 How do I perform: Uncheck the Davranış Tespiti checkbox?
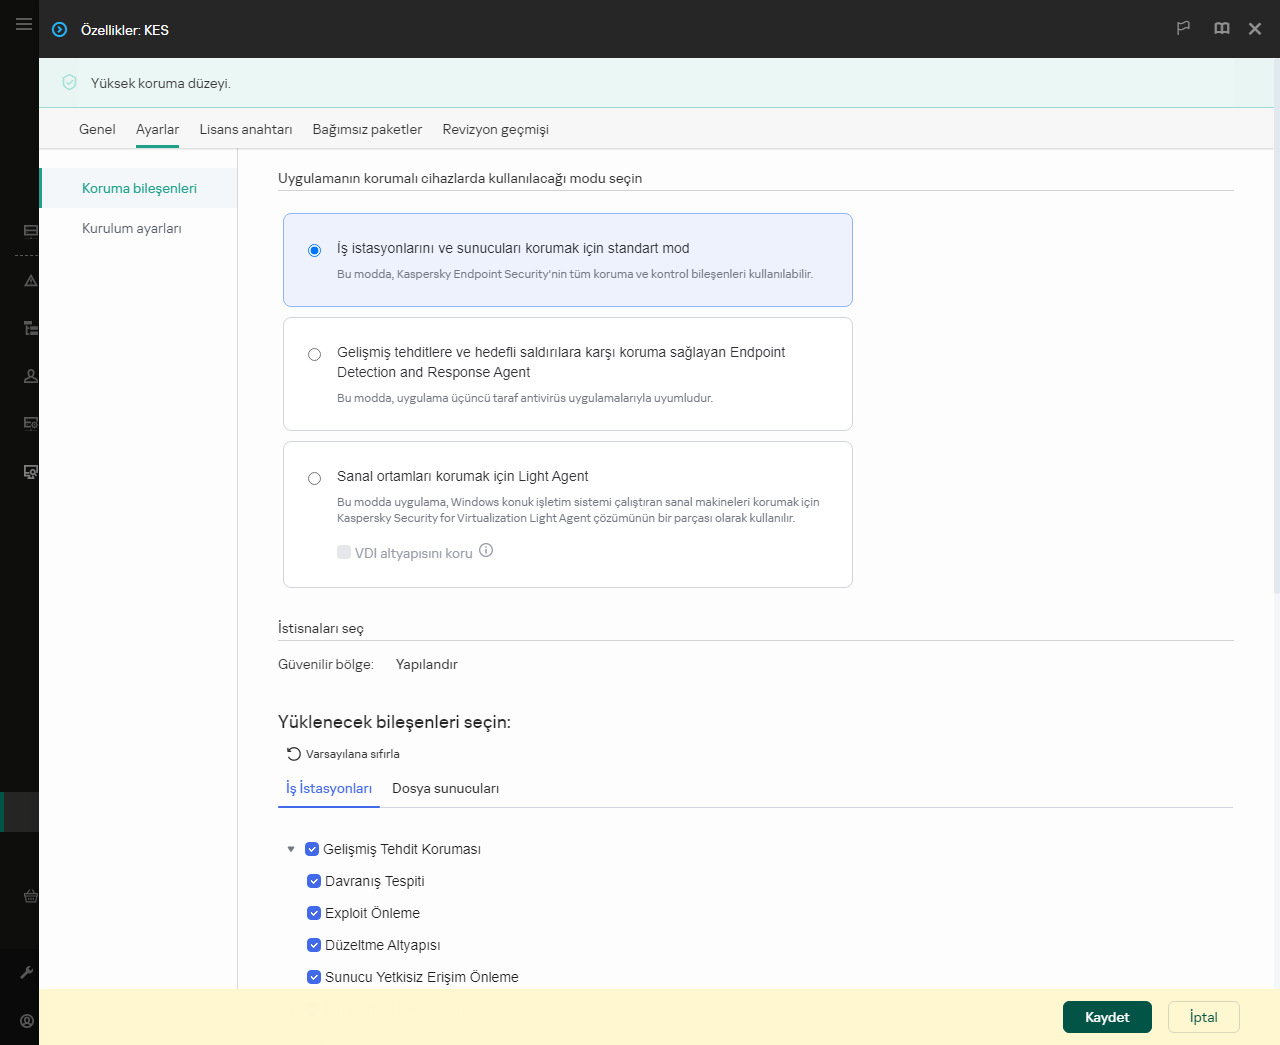click(314, 881)
